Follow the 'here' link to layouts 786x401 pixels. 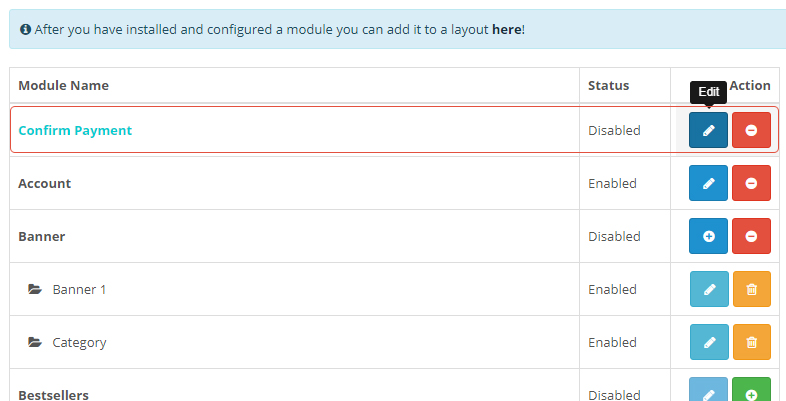click(506, 30)
